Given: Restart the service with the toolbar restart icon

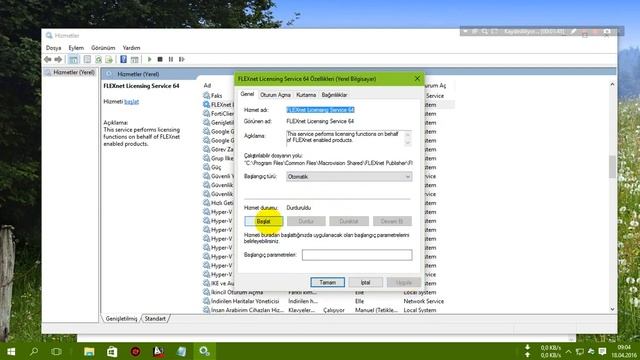Looking at the screenshot, I should pos(182,60).
